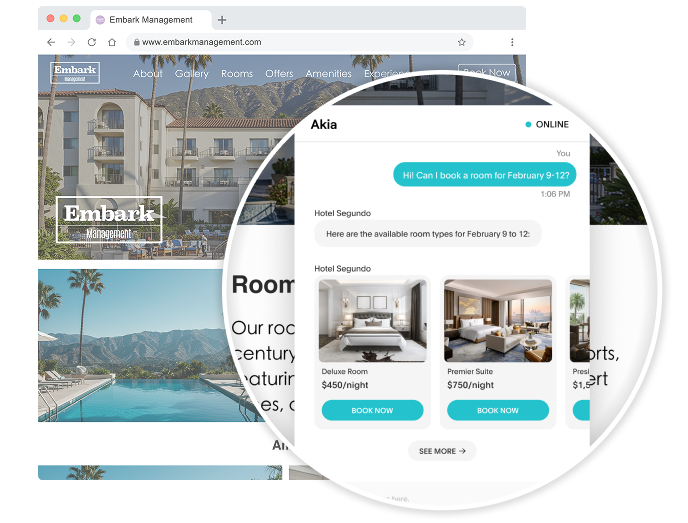Open a new tab with plus icon

tap(222, 20)
